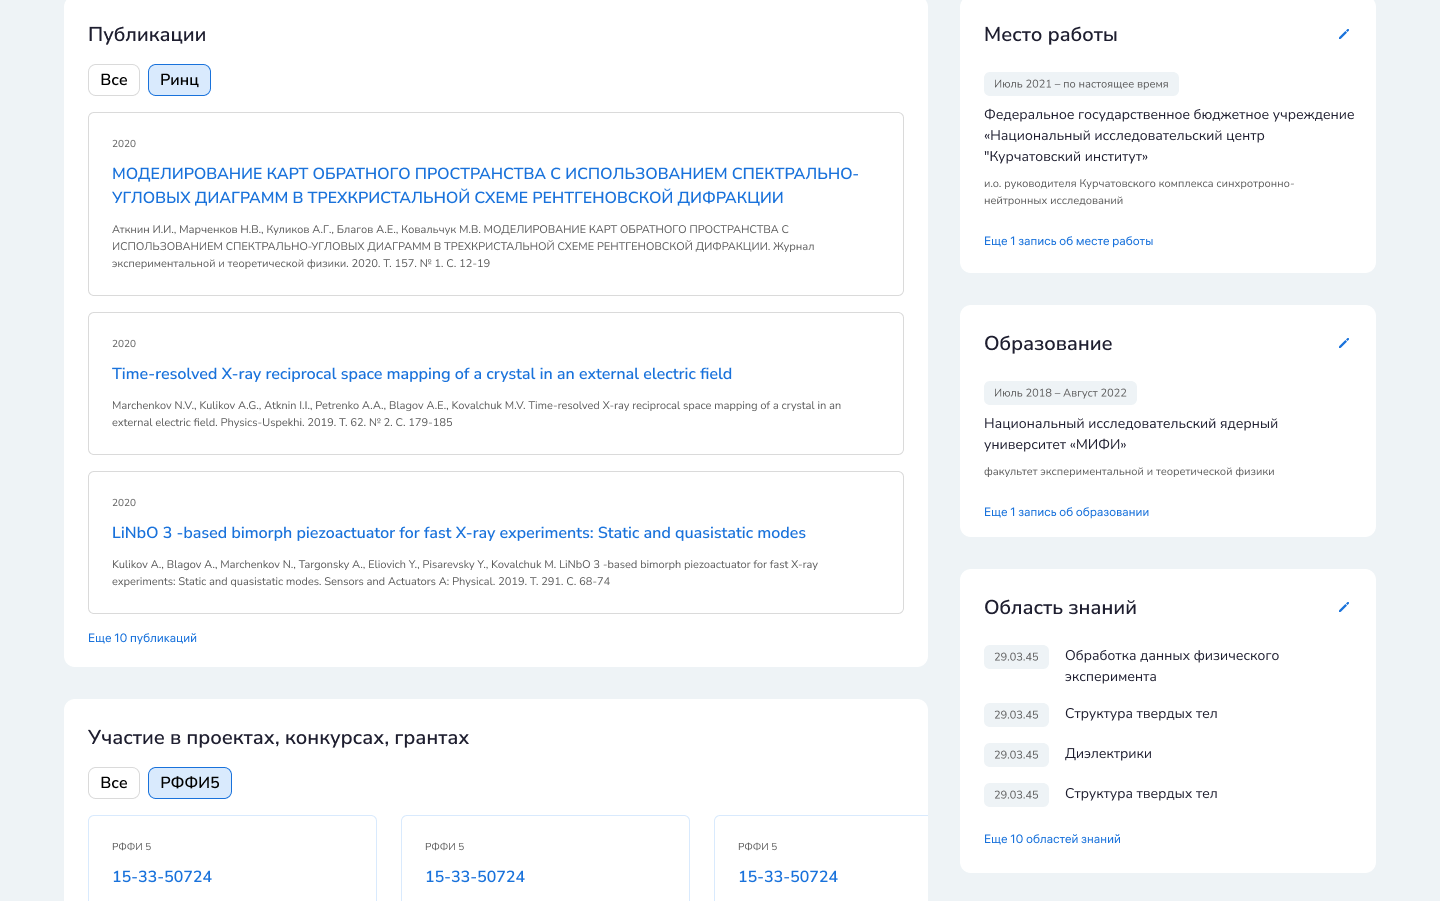Open editing for Область знаний section
1440x901 pixels.
coord(1343,607)
